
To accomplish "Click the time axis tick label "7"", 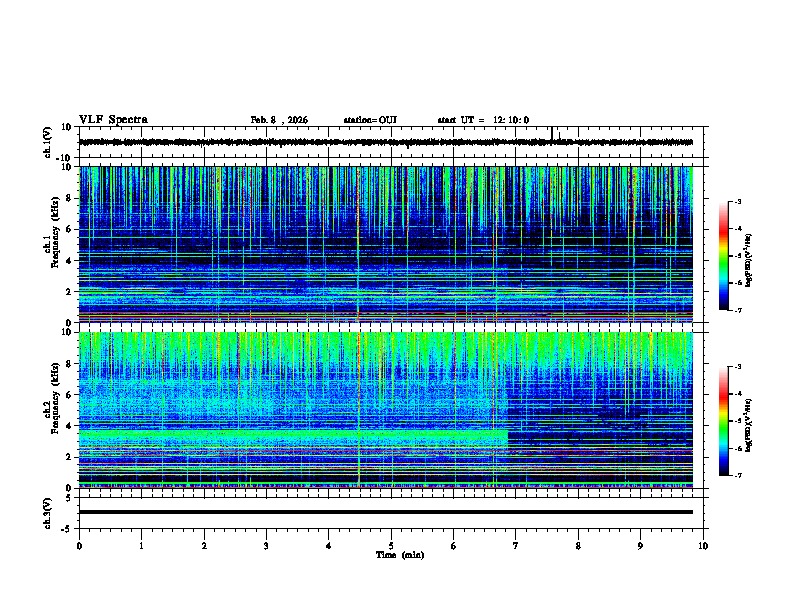I will click(x=516, y=546).
